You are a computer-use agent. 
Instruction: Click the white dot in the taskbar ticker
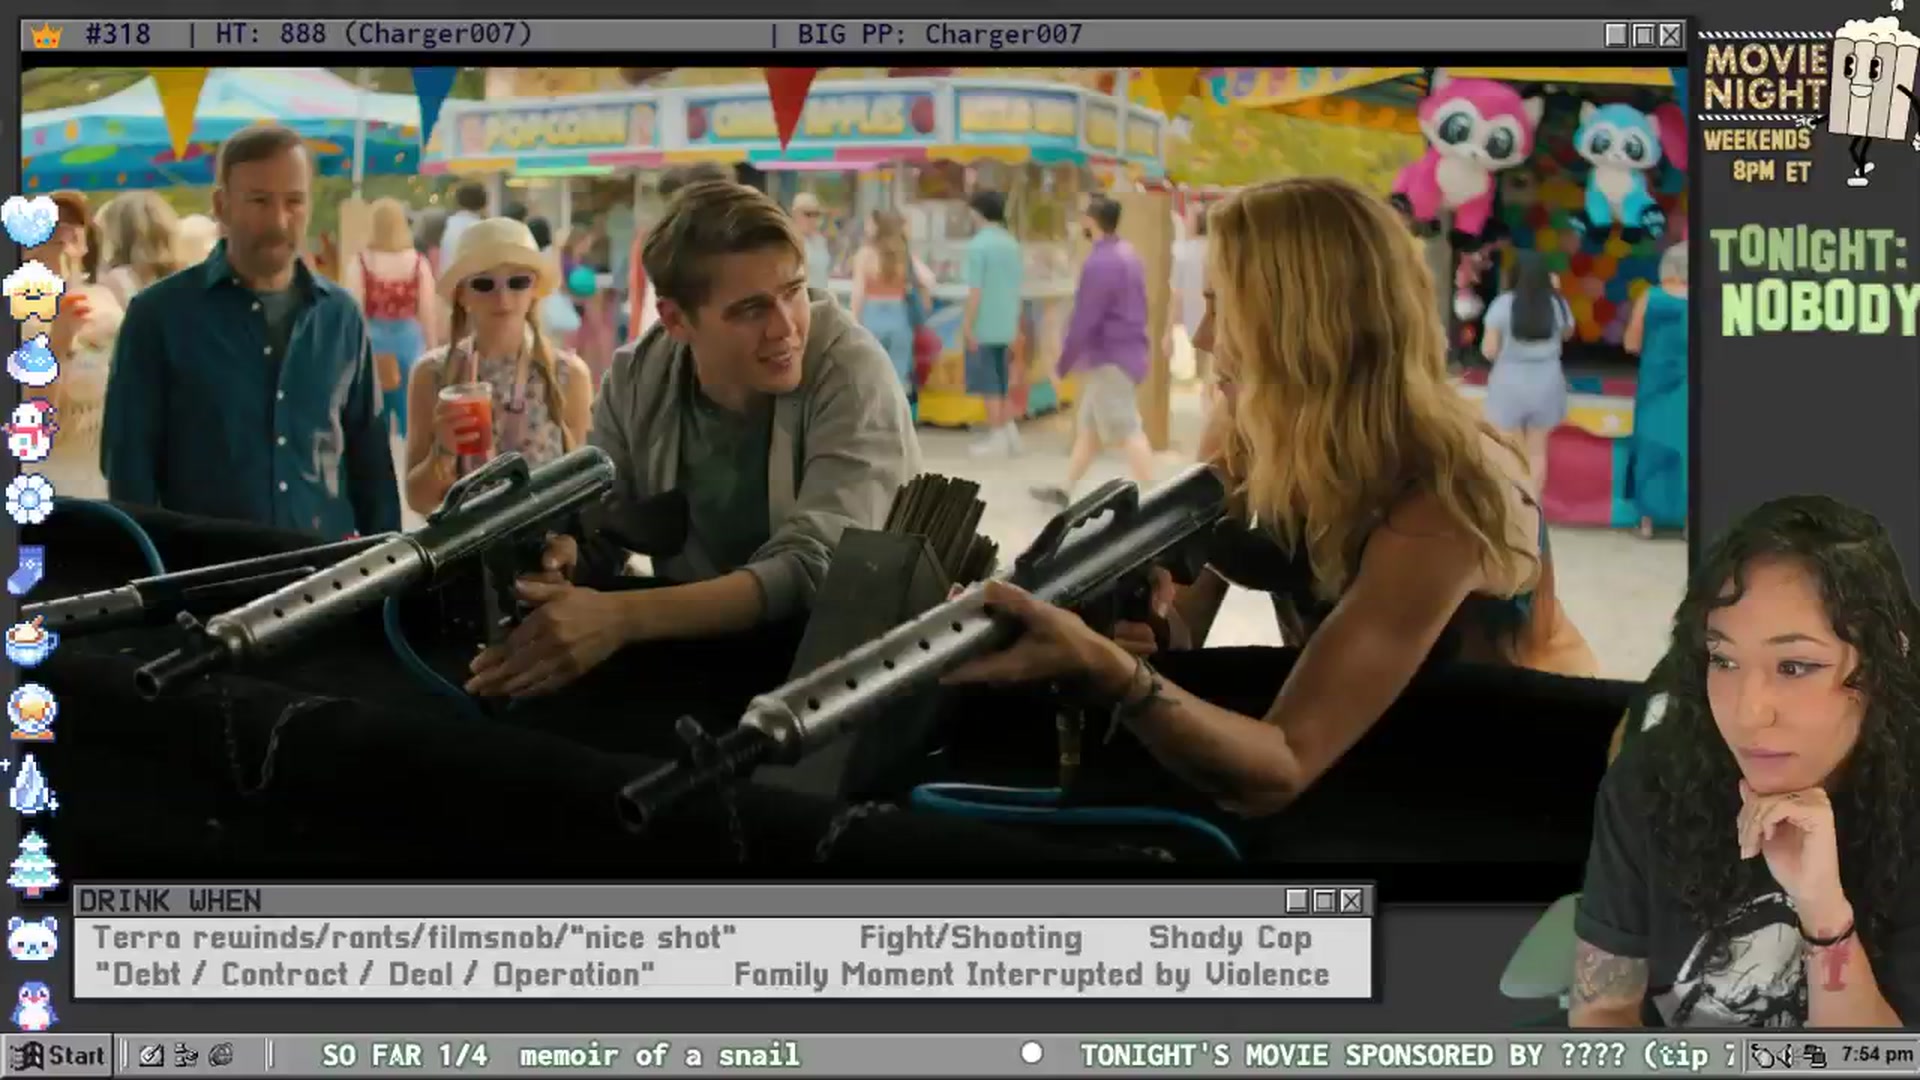coord(1032,1053)
